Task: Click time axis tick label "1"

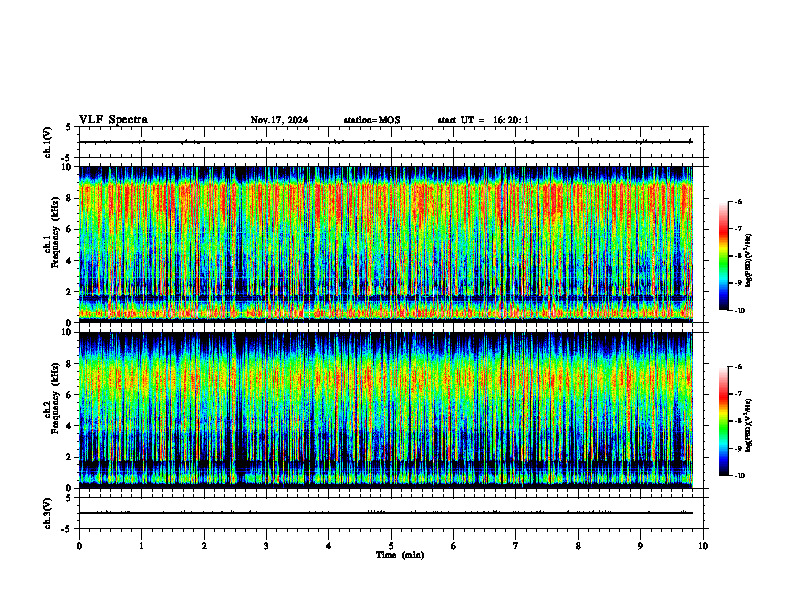Action: coord(141,546)
